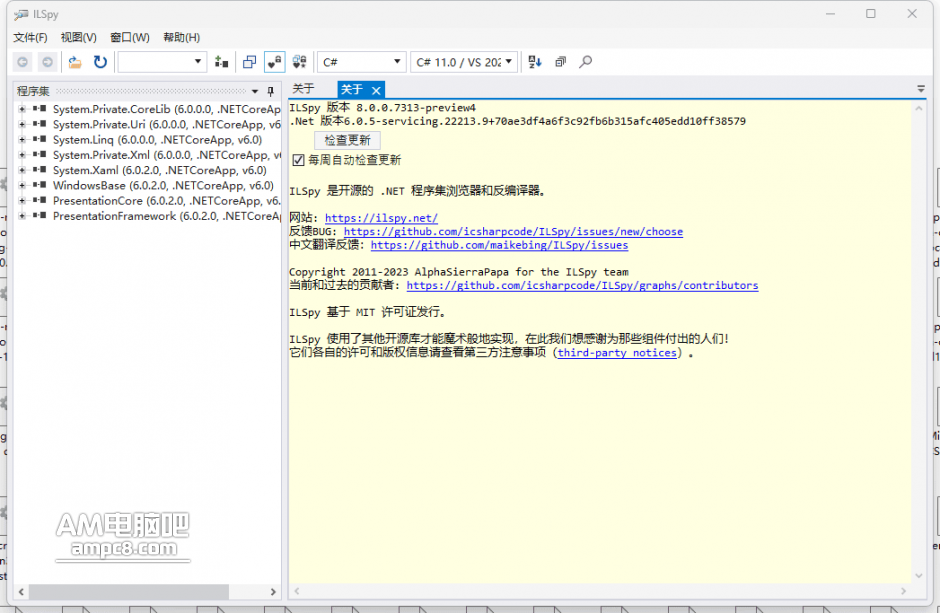Image resolution: width=940 pixels, height=613 pixels.
Task: Click the Forward navigation arrow
Action: 47,62
